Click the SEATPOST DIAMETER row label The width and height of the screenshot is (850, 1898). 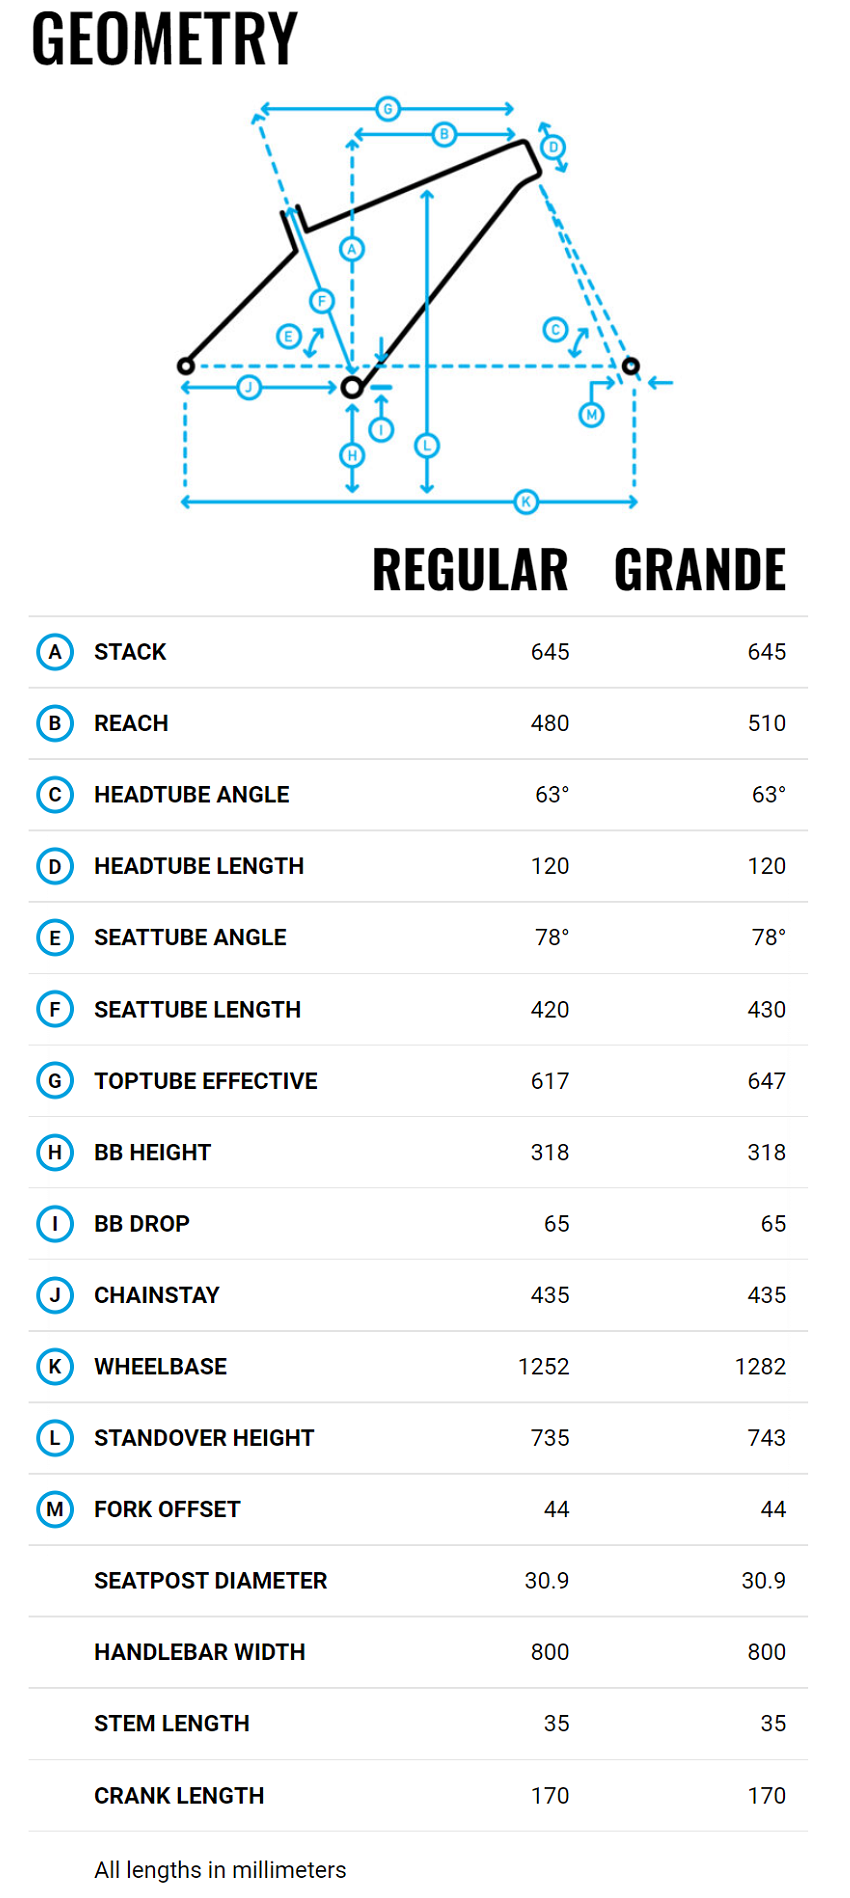(211, 1581)
